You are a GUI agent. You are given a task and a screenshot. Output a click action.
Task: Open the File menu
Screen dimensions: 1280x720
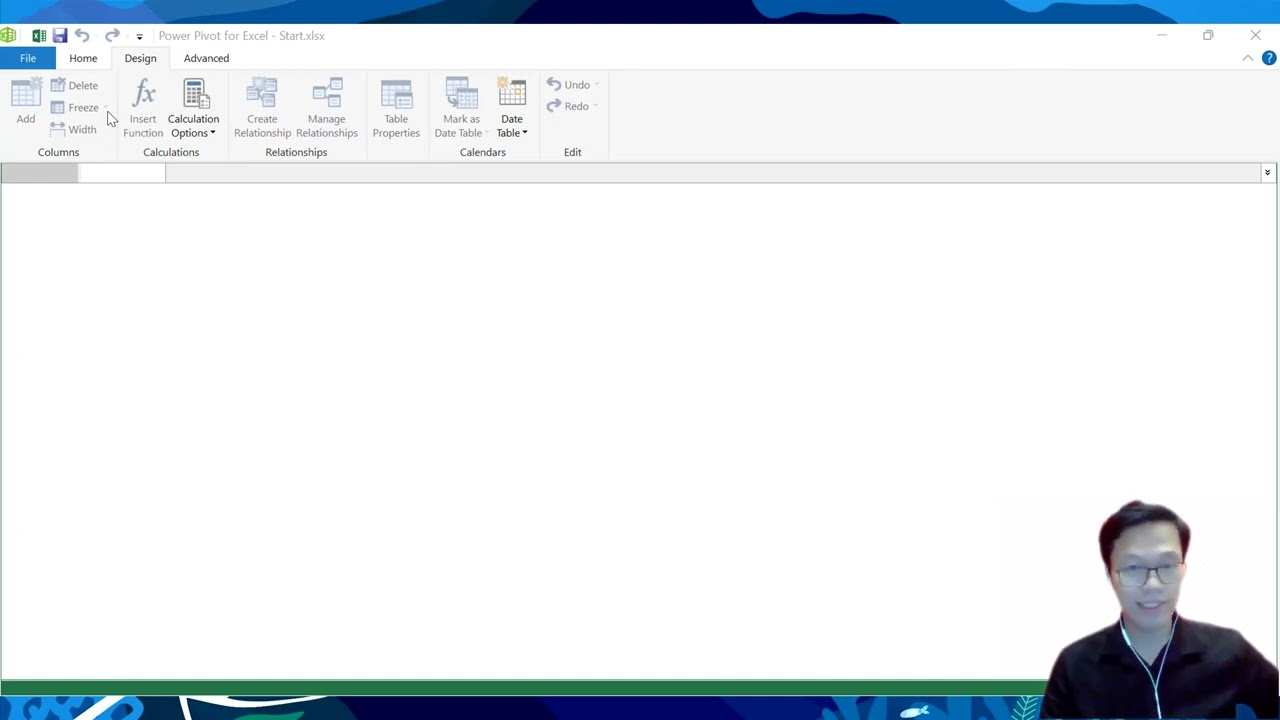coord(28,58)
